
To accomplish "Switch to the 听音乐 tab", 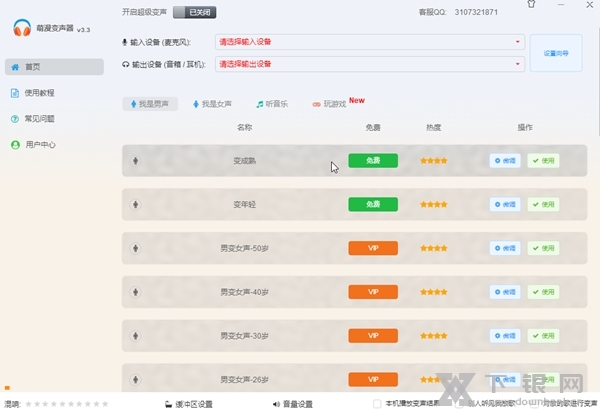I will [x=272, y=104].
